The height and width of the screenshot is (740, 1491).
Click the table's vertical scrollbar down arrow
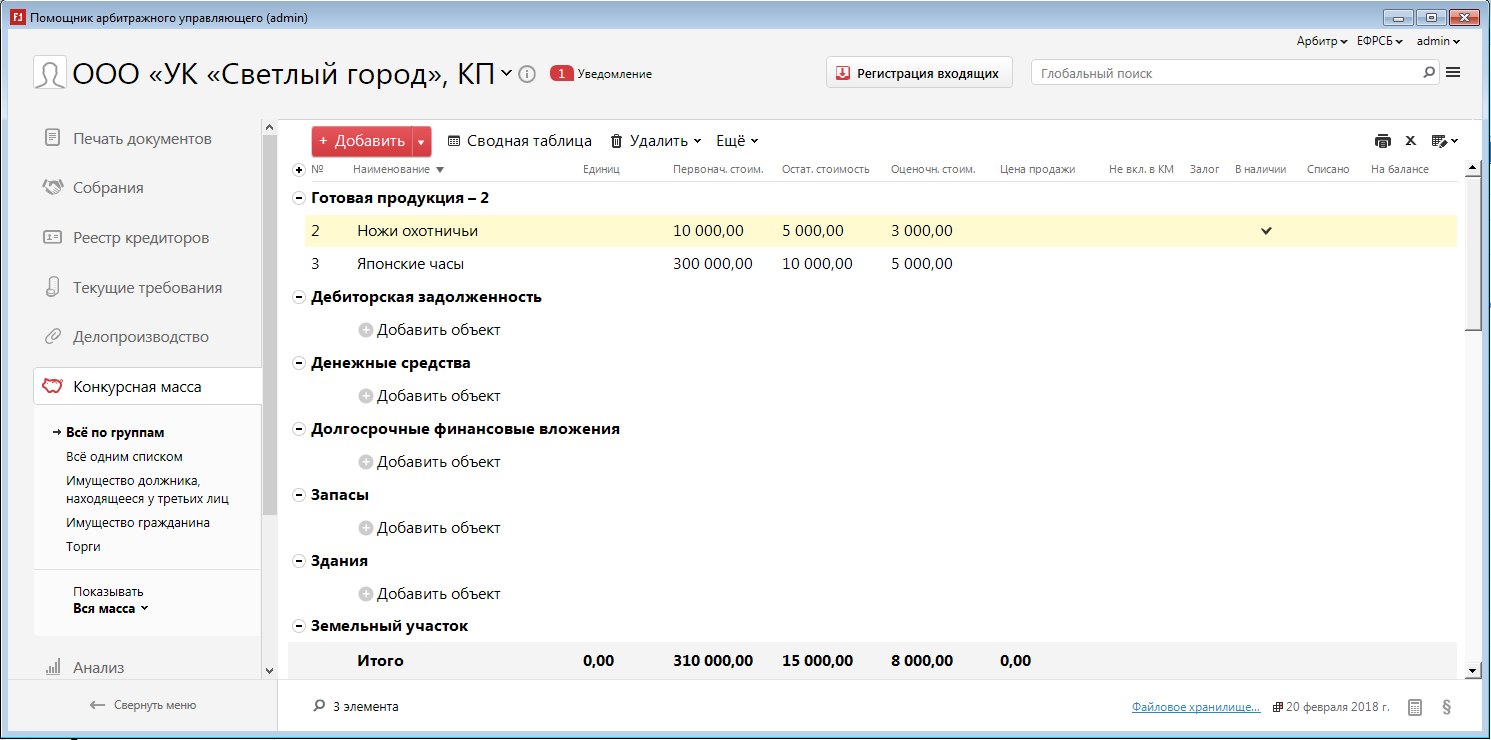pos(1473,670)
